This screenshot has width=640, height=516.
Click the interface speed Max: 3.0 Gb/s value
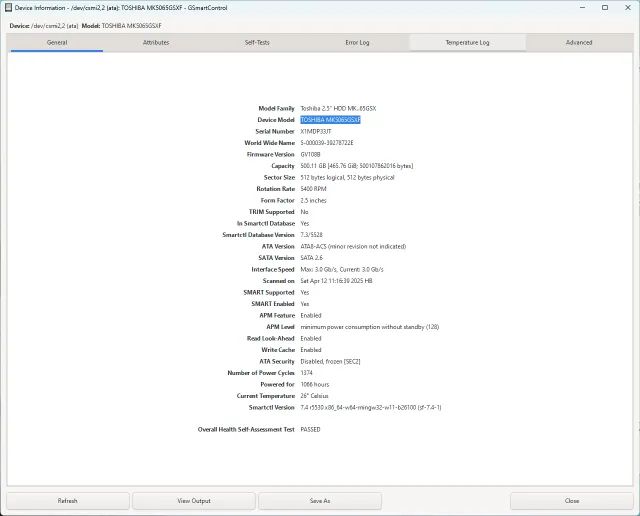point(342,269)
